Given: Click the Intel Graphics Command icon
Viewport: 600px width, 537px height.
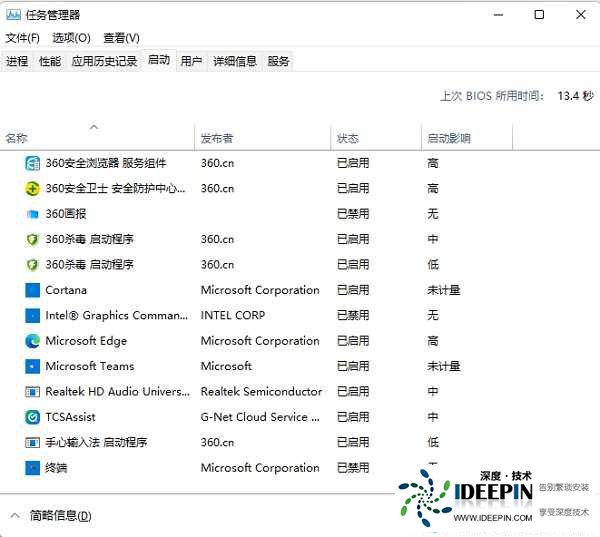Looking at the screenshot, I should point(32,315).
